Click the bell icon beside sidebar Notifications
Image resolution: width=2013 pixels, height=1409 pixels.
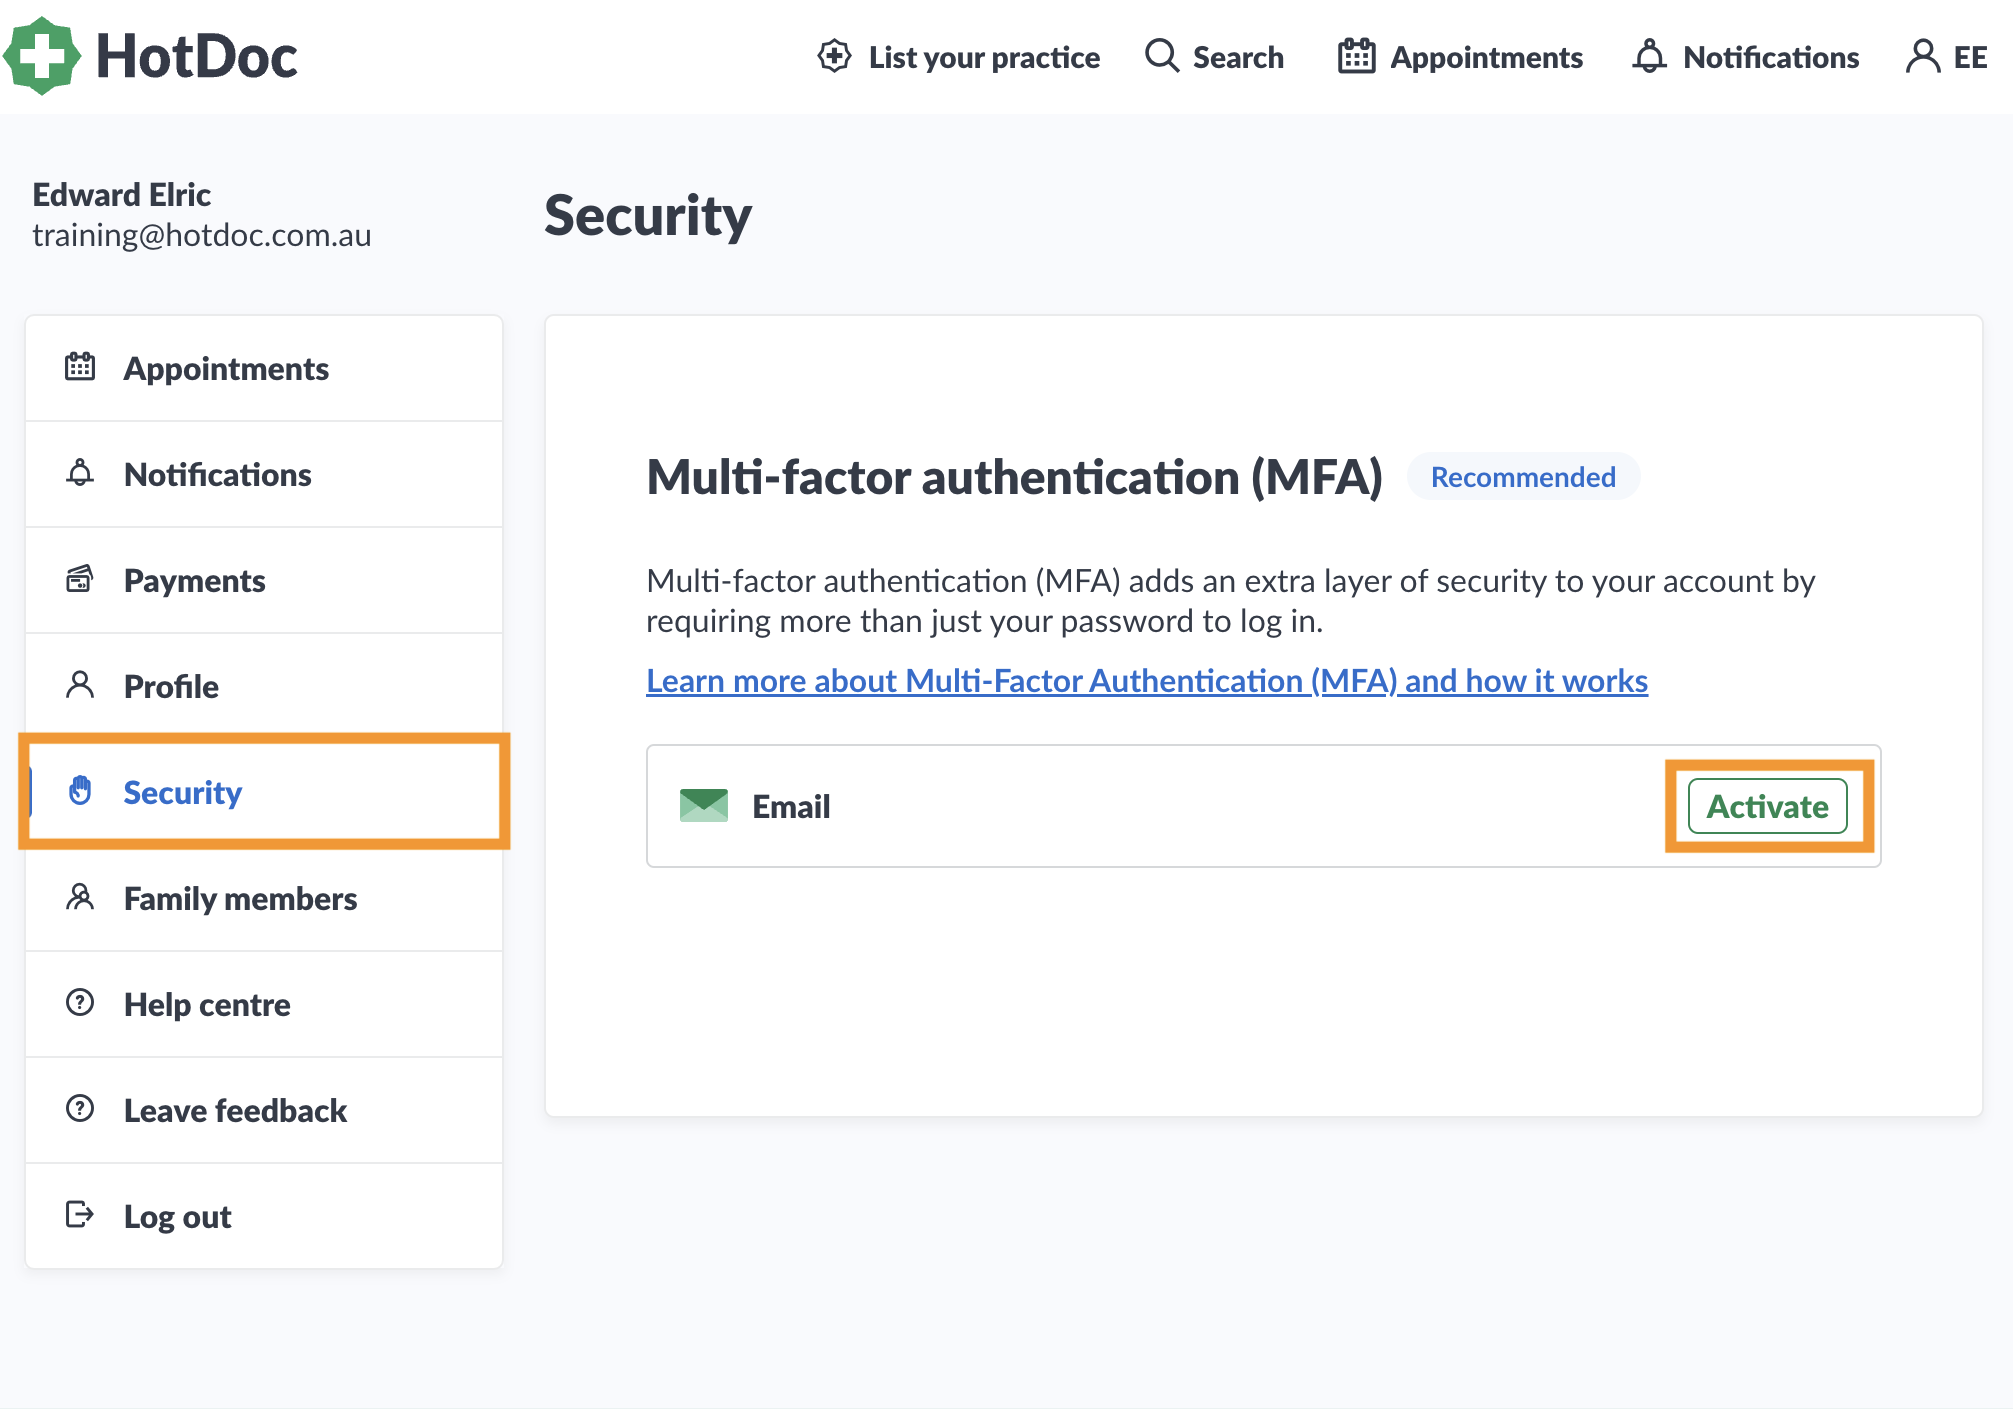[80, 473]
